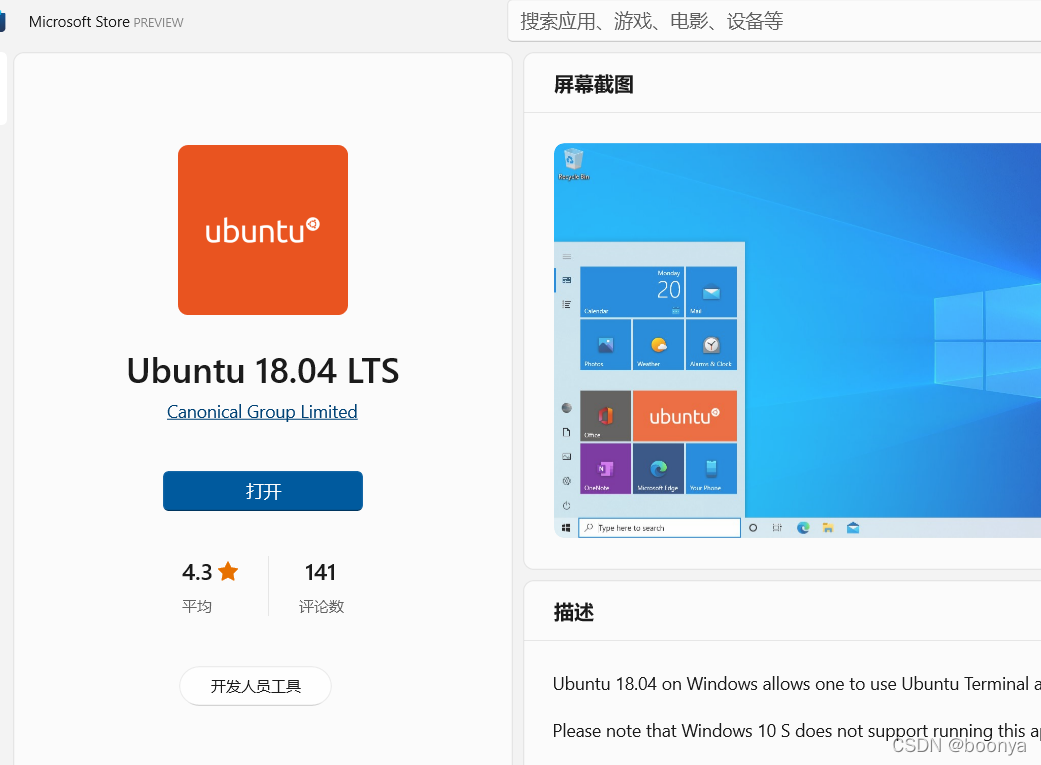Click the 4.3 average rating value

pyautogui.click(x=197, y=572)
